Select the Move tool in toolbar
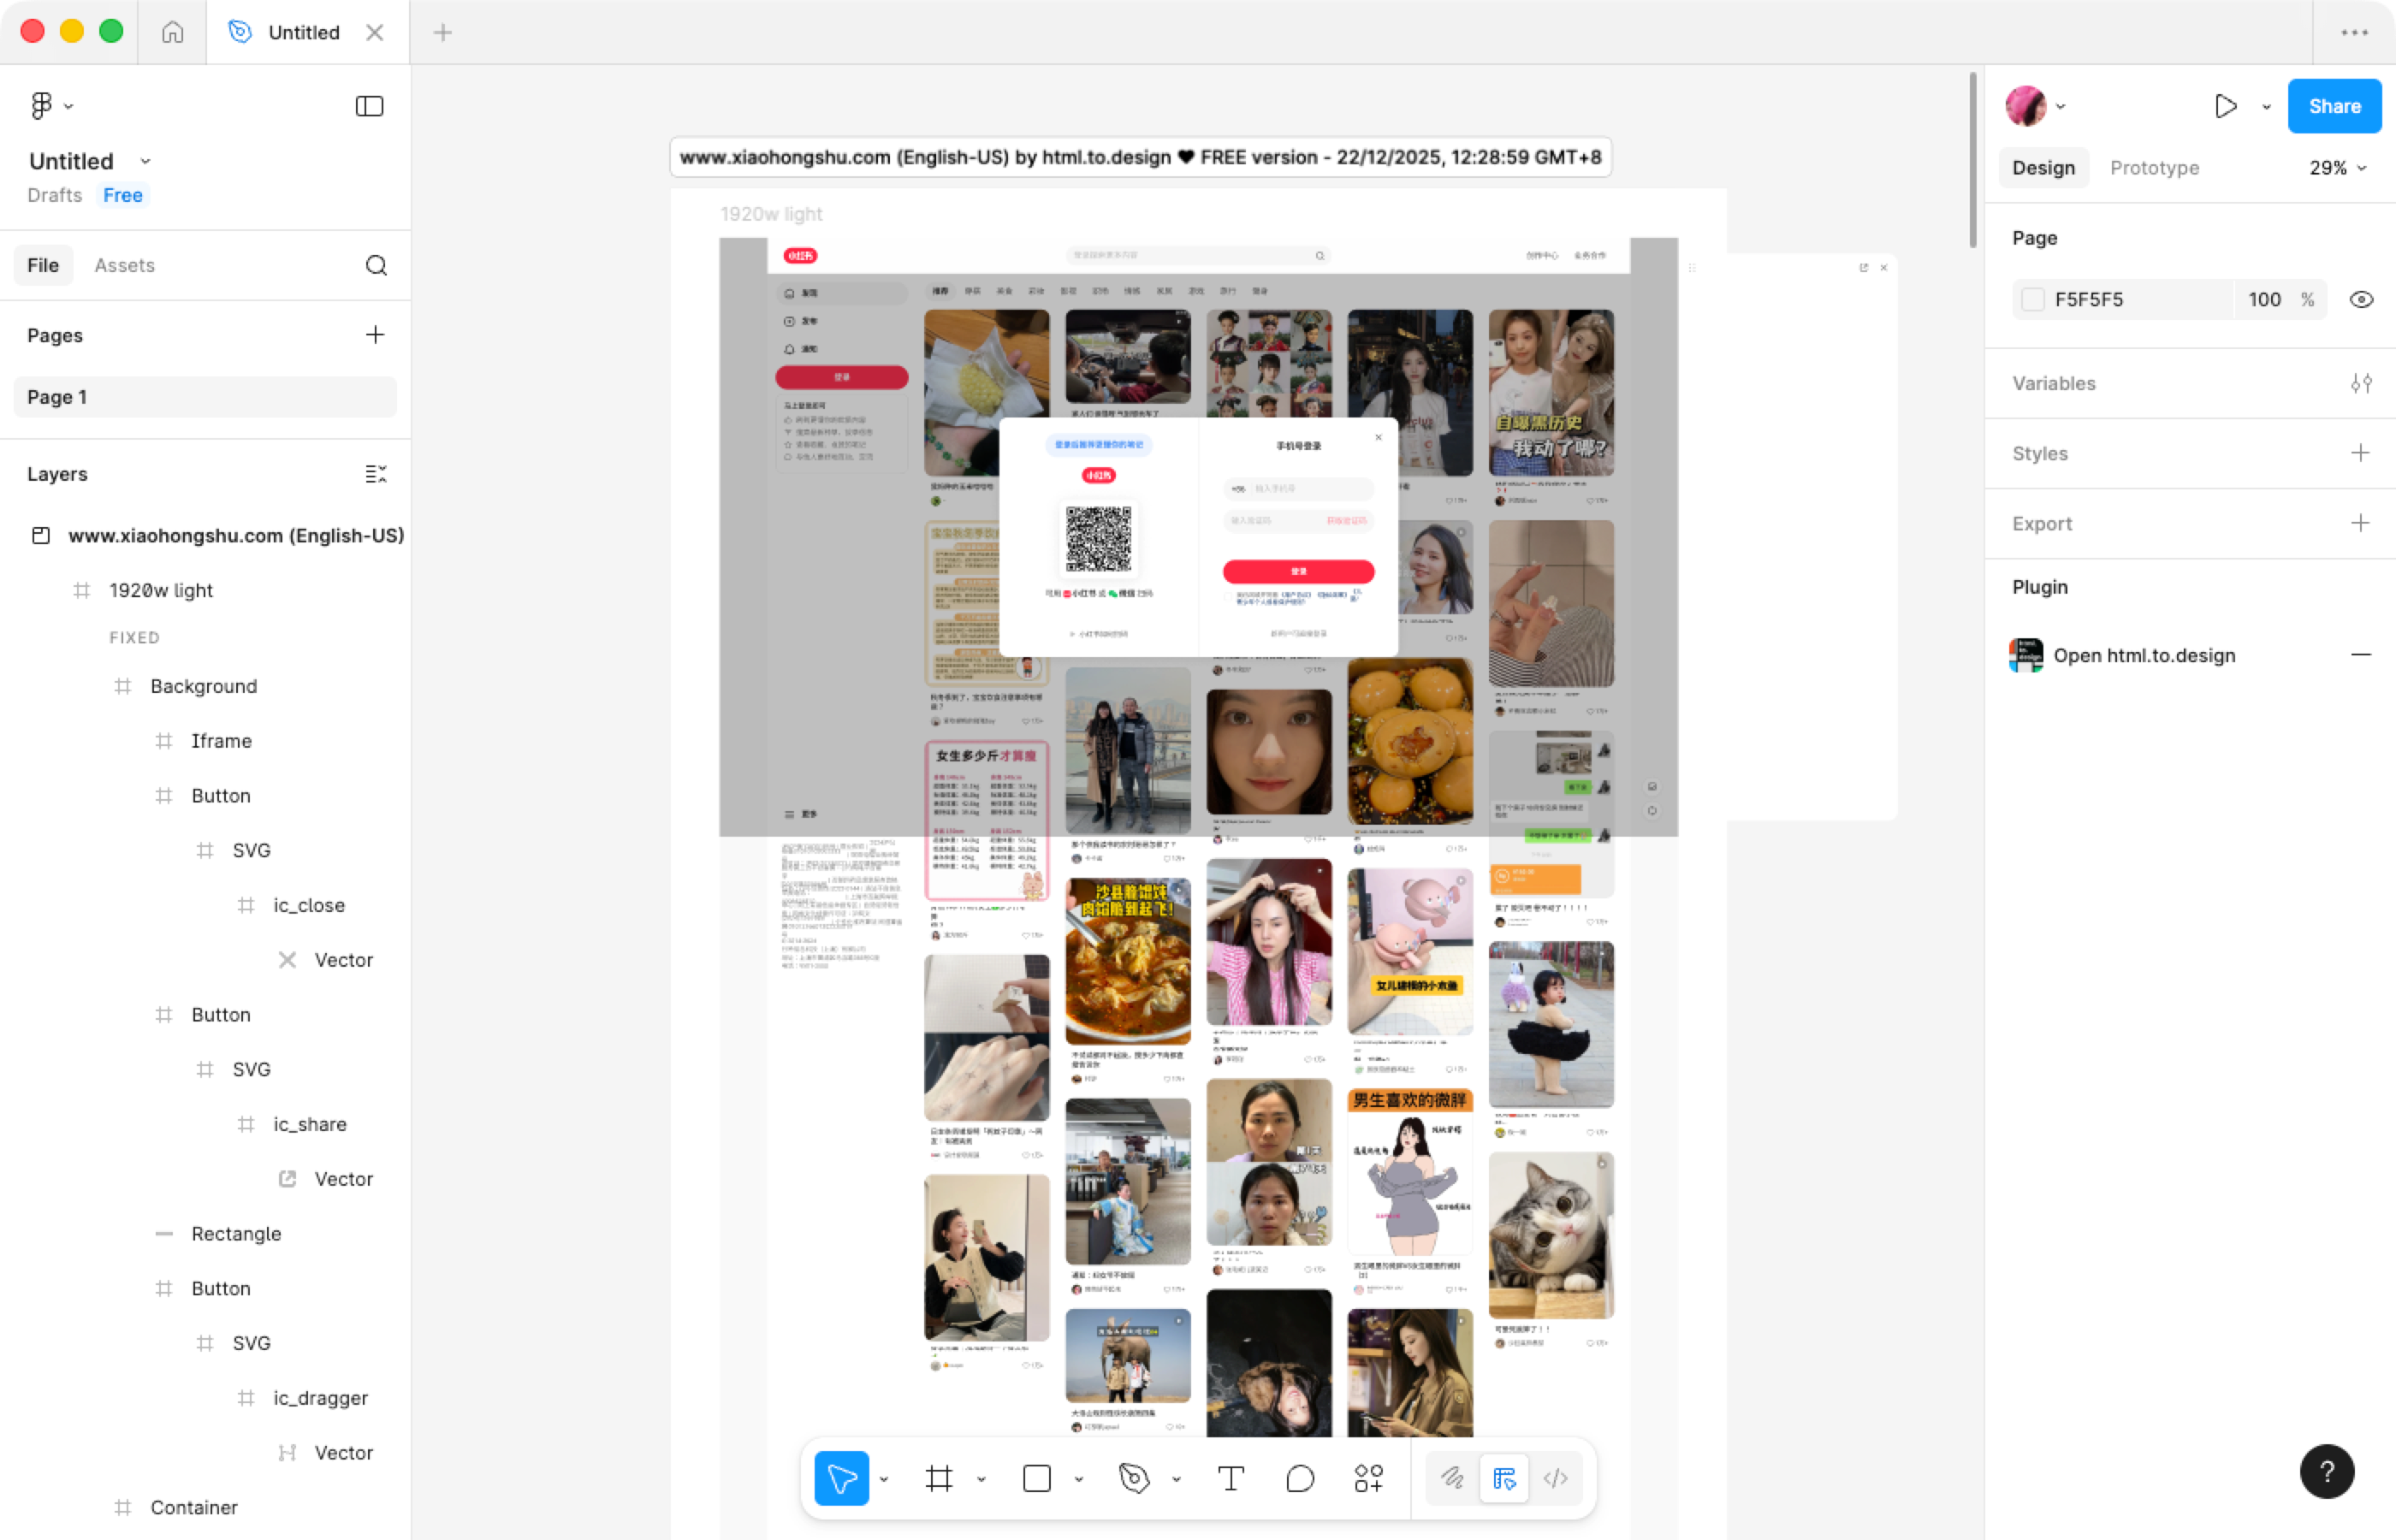This screenshot has width=2396, height=1540. (x=841, y=1478)
